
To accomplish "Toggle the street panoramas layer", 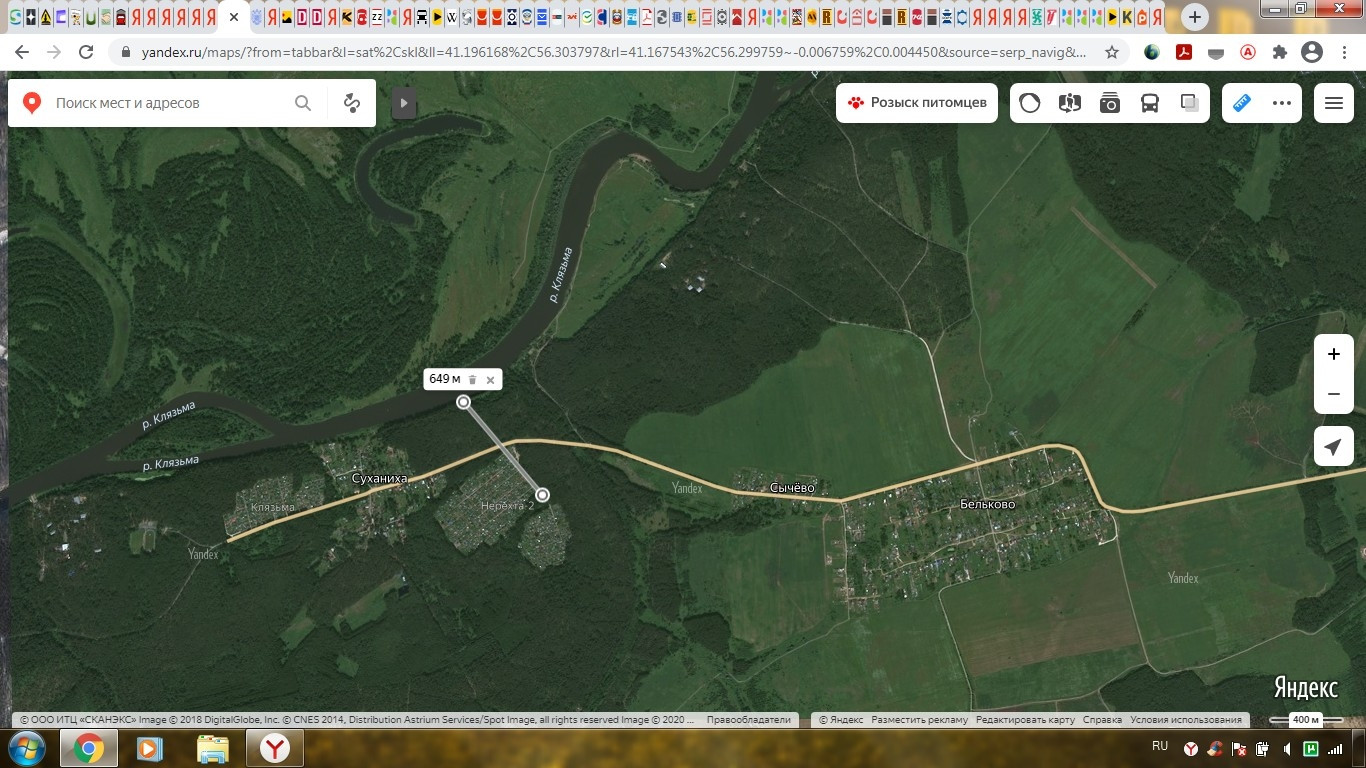I will tap(1070, 103).
